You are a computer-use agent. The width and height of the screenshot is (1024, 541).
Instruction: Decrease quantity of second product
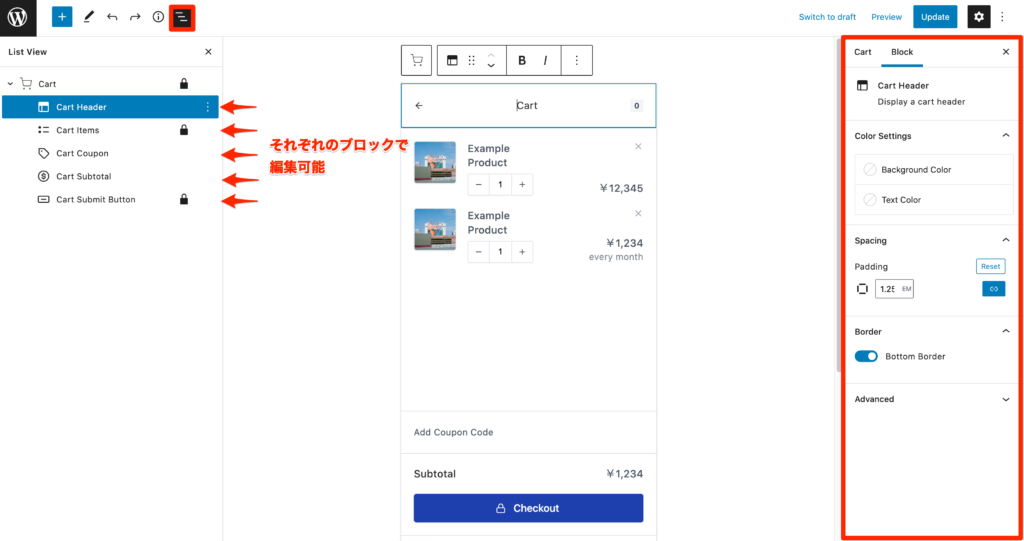point(479,252)
